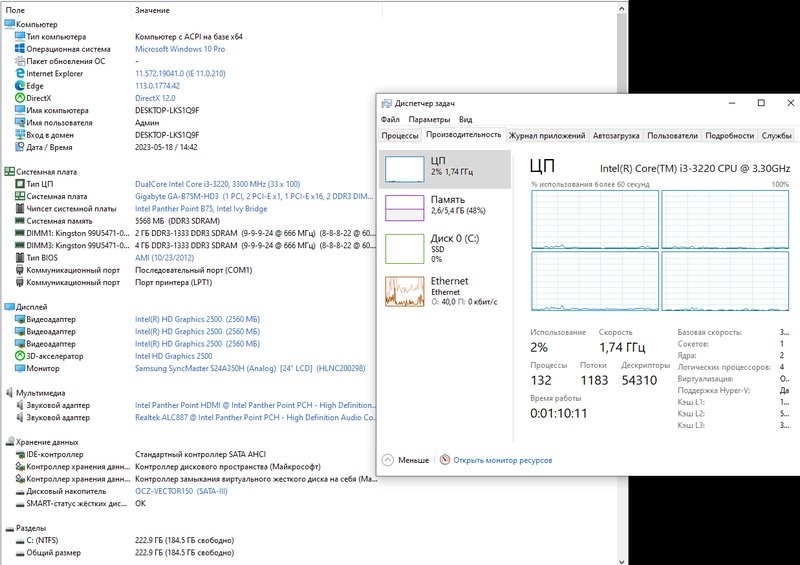Click the DESKTOP-LKS1Q9F value beside Имя компьютера
This screenshot has width=800, height=565.
click(167, 110)
